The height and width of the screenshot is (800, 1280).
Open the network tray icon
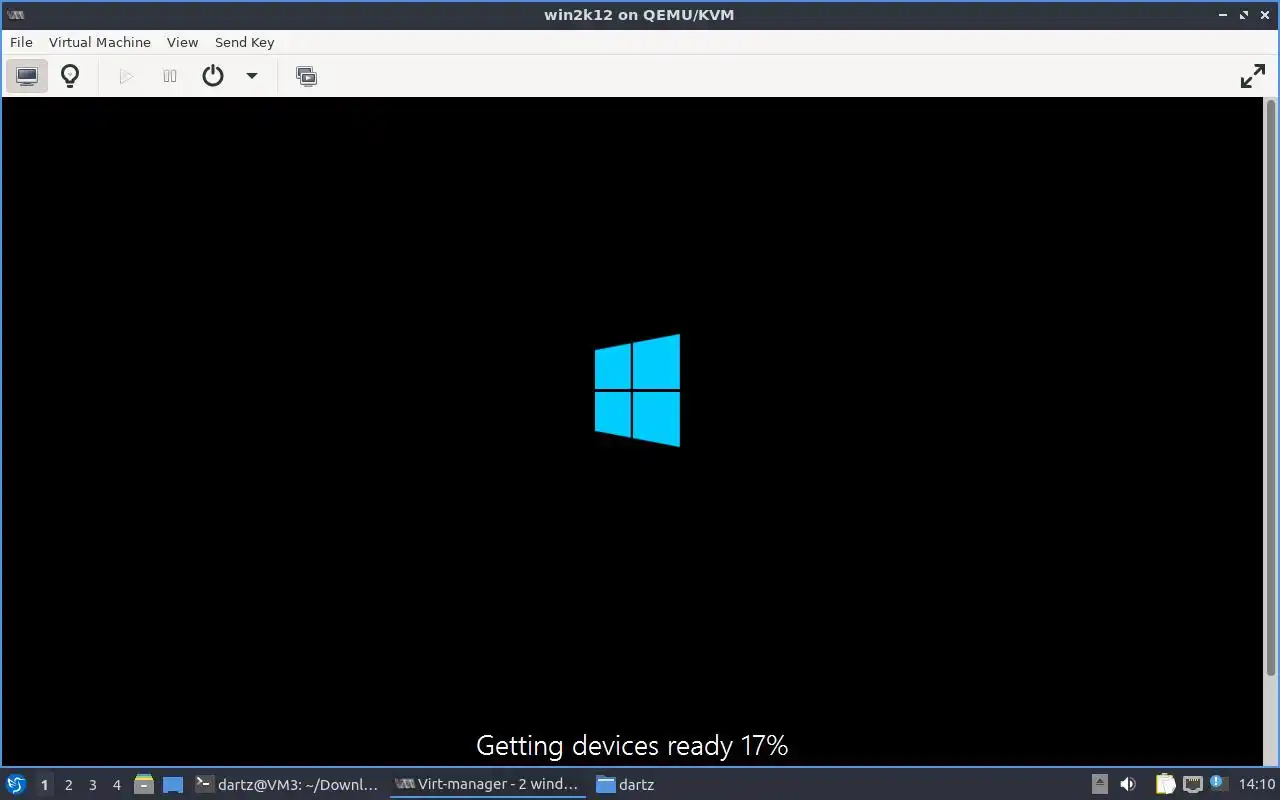click(x=1192, y=784)
